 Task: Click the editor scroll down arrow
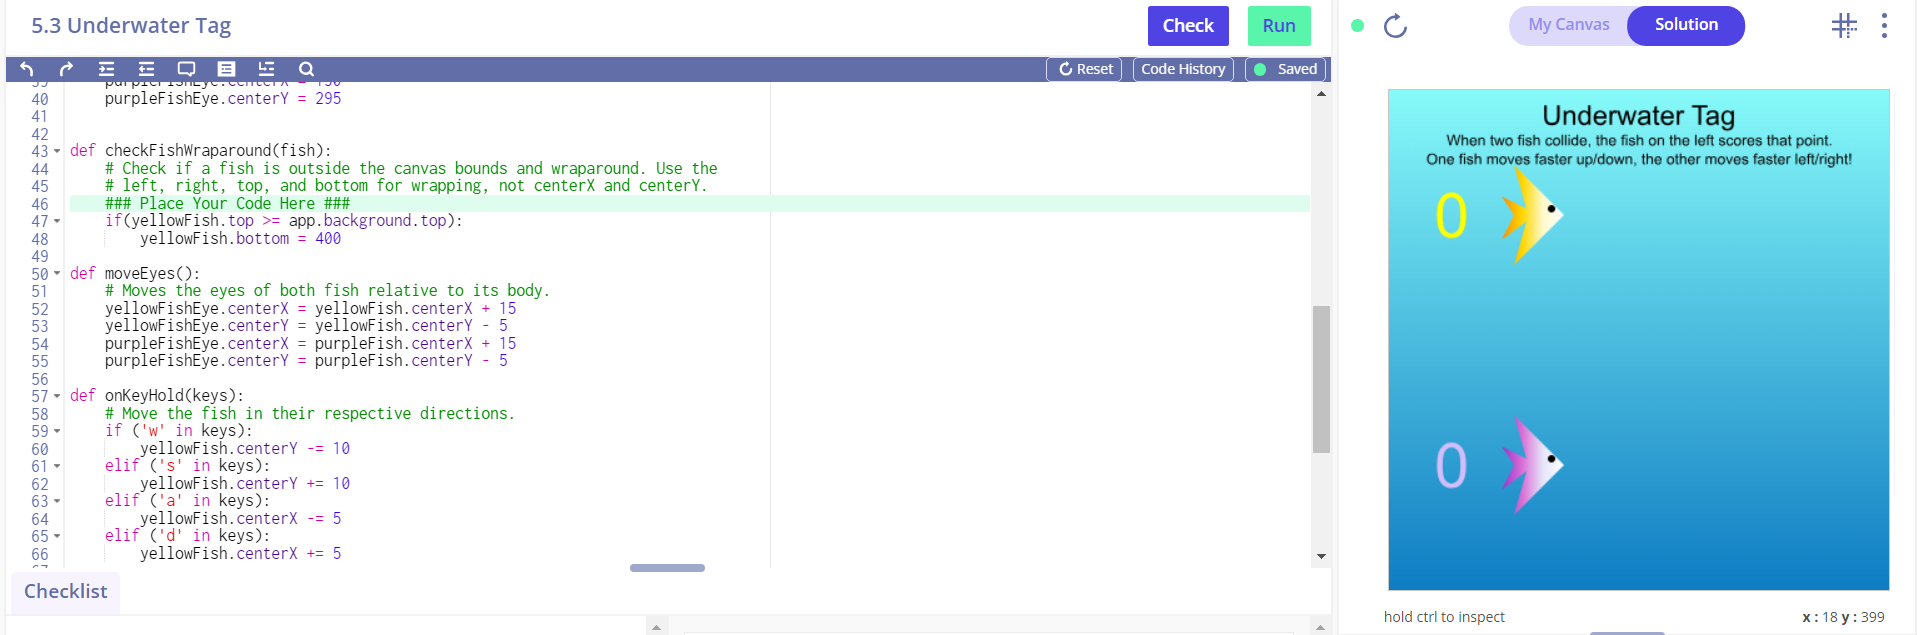(1321, 556)
